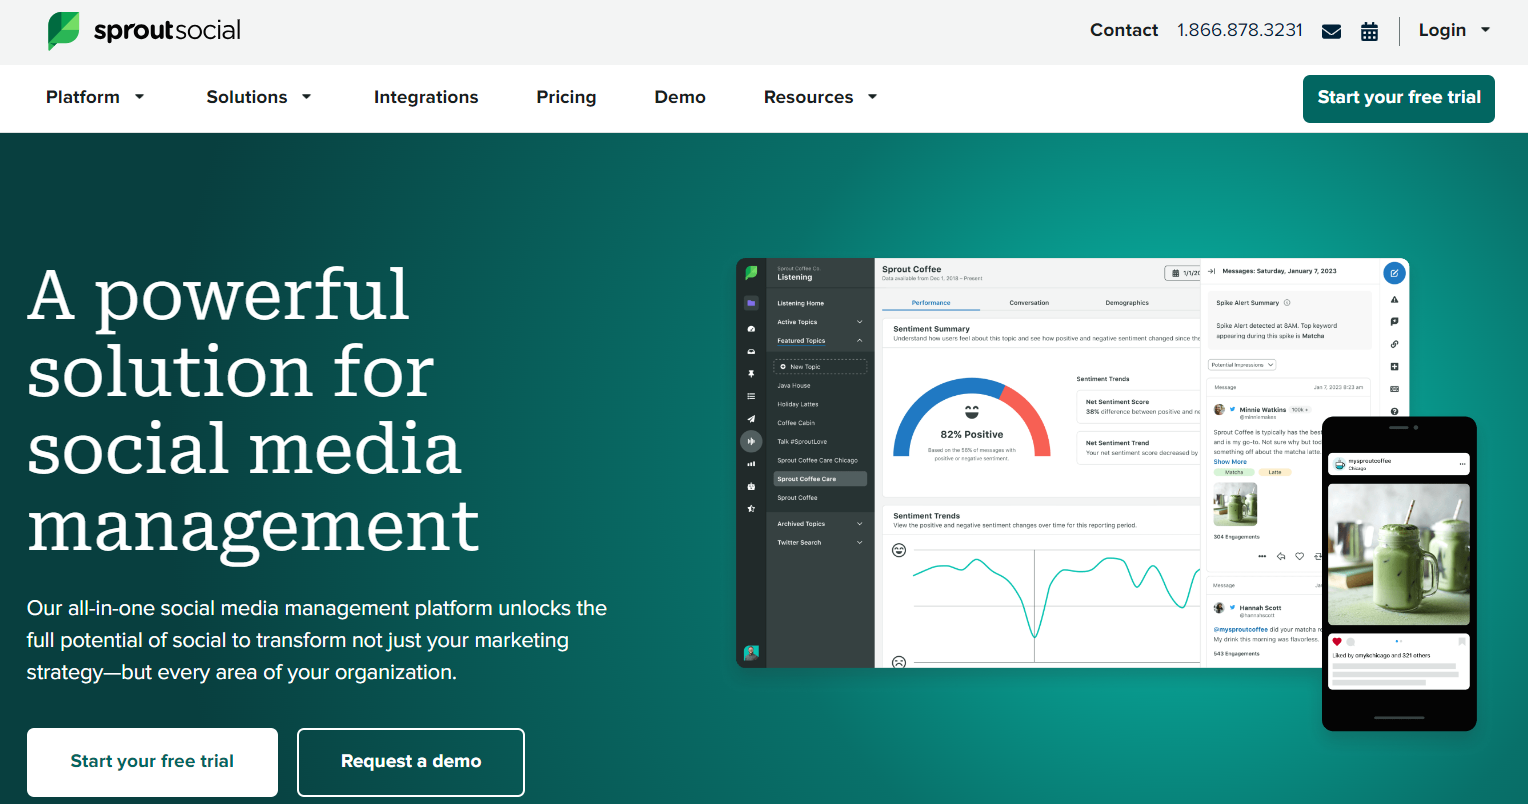Screen dimensions: 1528x804
Task: Click the plus square icon in right rail
Action: click(x=1395, y=367)
